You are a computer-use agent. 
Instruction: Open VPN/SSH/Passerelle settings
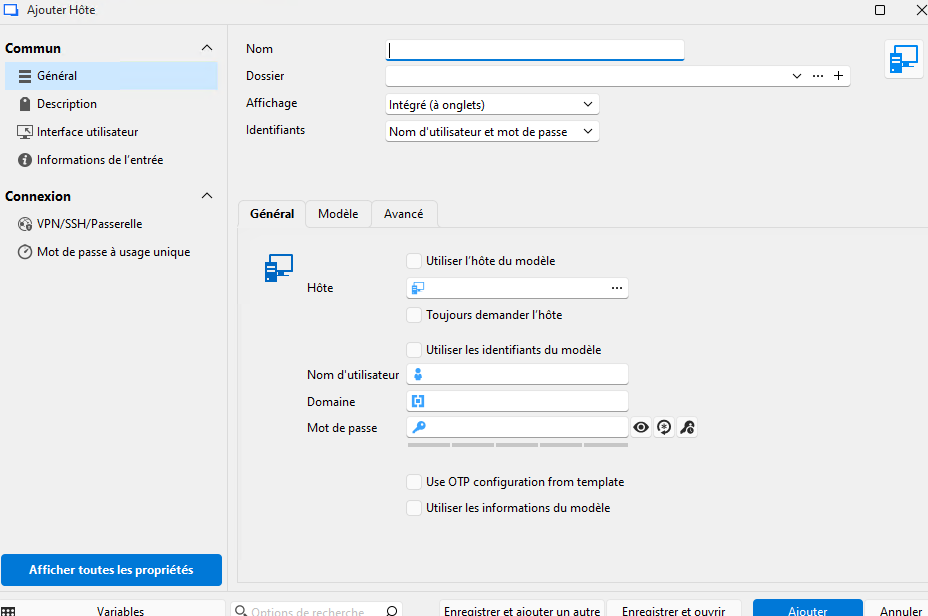click(x=89, y=224)
